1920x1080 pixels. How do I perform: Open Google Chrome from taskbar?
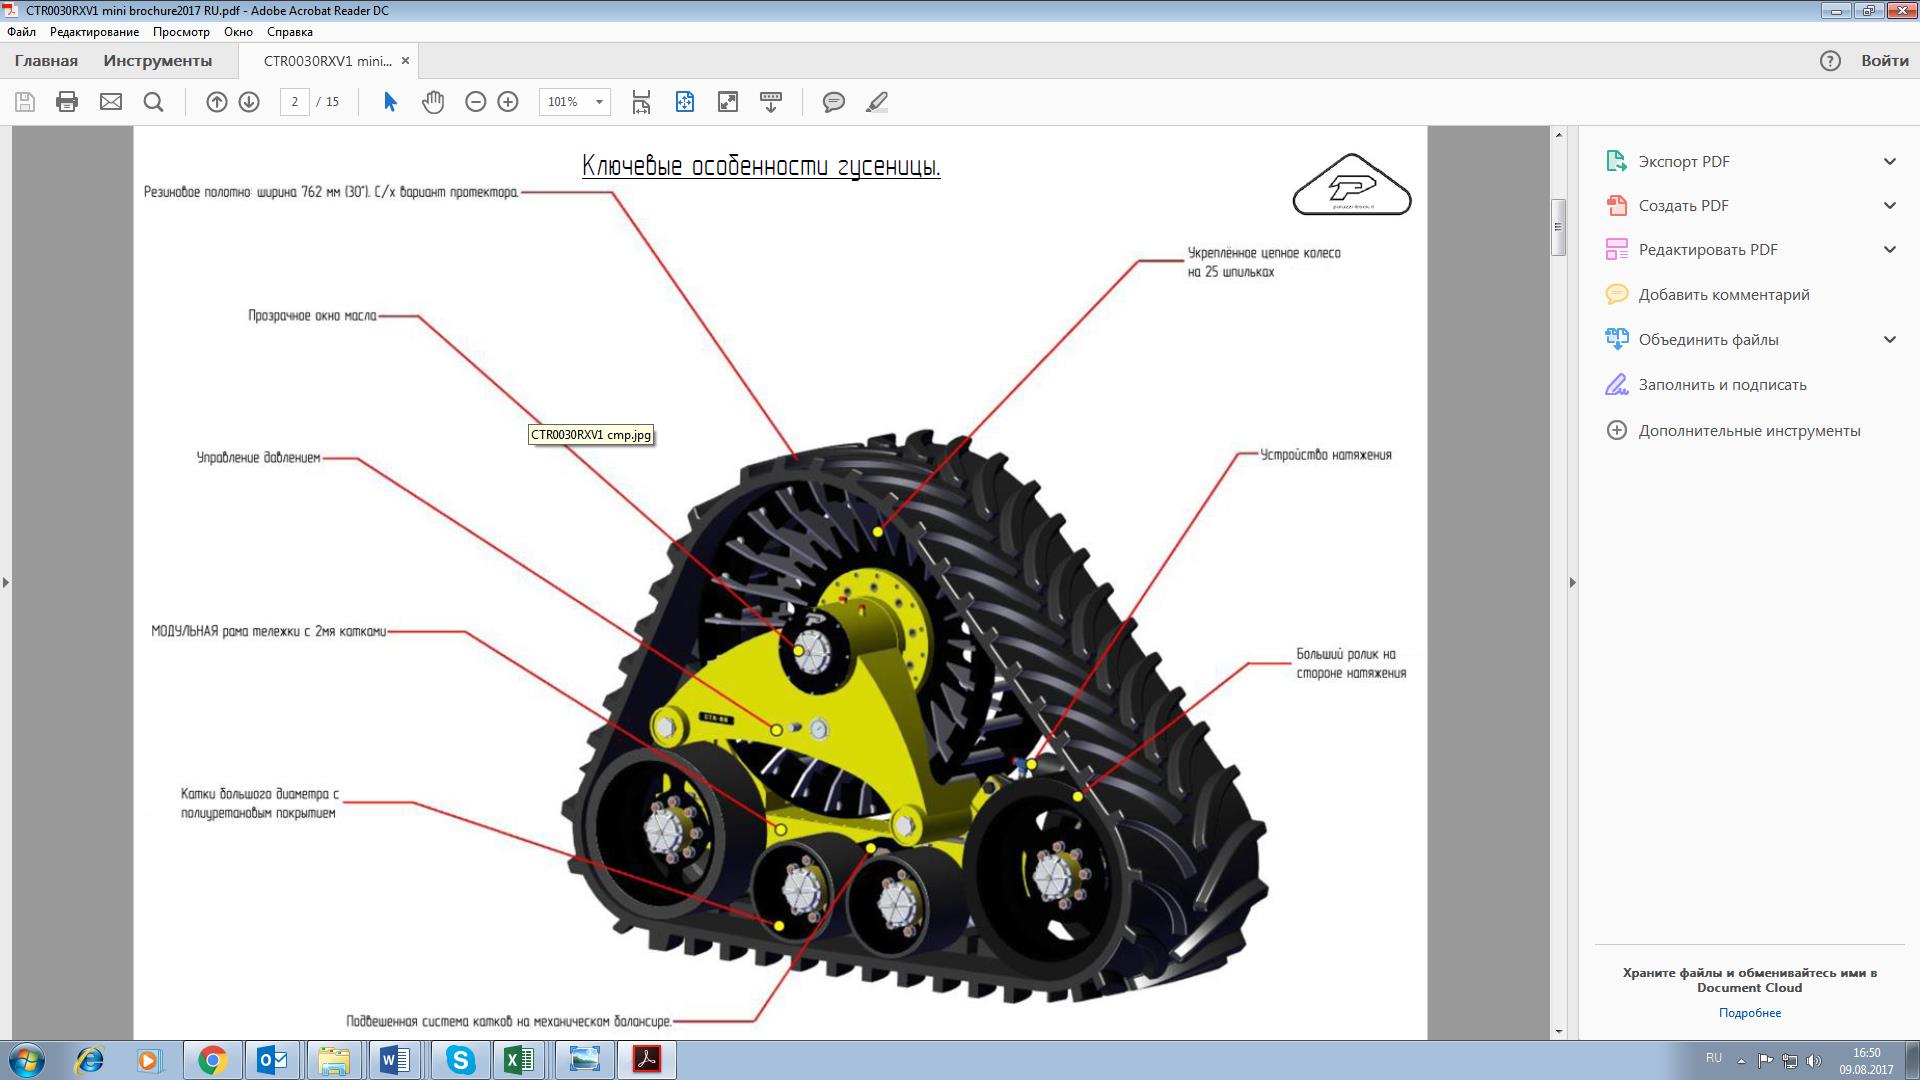coord(212,1060)
